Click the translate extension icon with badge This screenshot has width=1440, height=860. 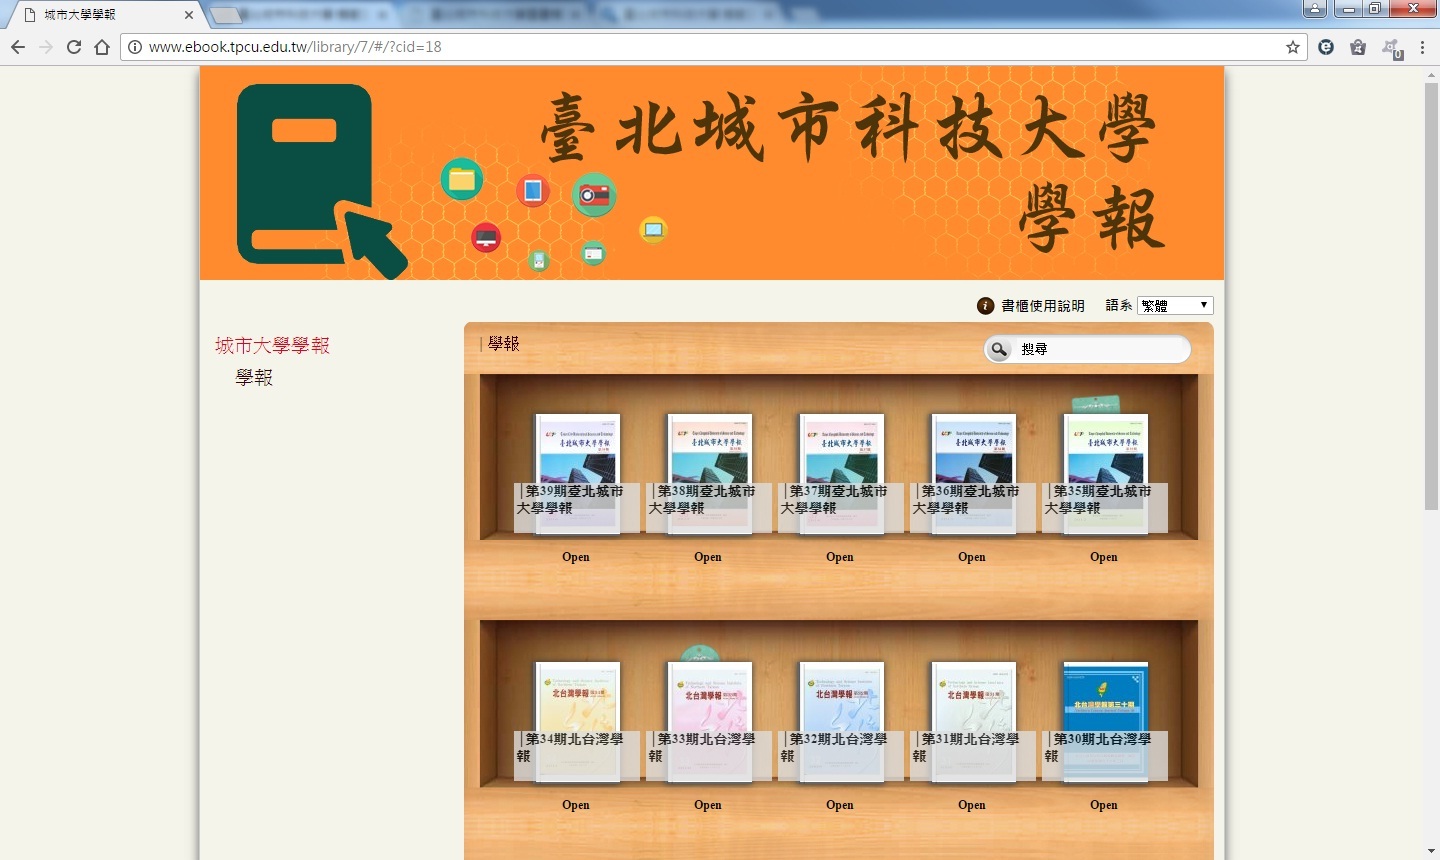pos(1391,48)
